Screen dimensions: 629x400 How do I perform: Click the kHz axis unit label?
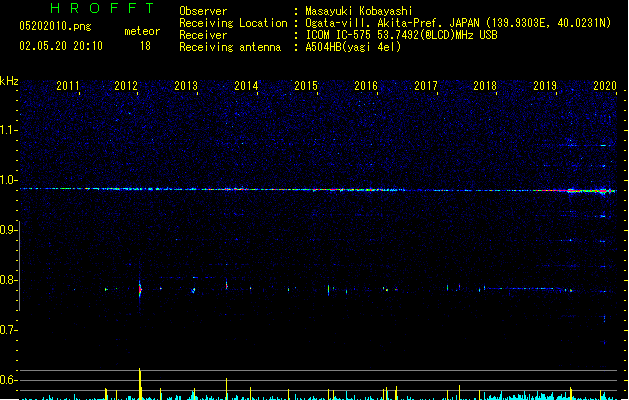9,81
